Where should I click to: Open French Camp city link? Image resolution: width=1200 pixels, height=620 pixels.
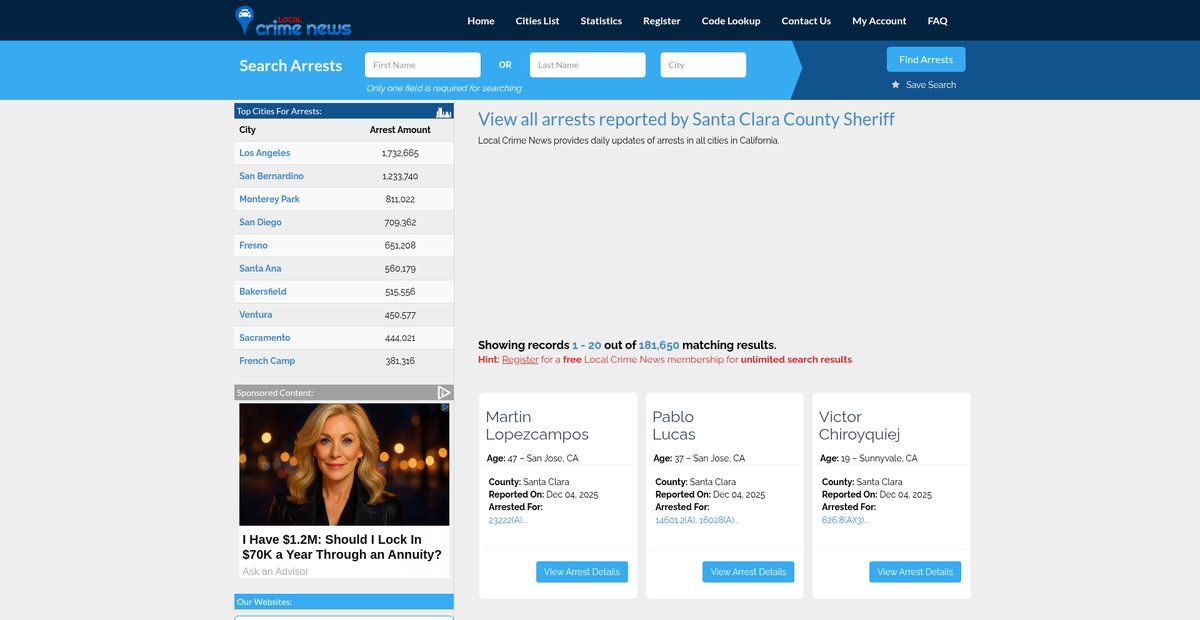coord(267,361)
